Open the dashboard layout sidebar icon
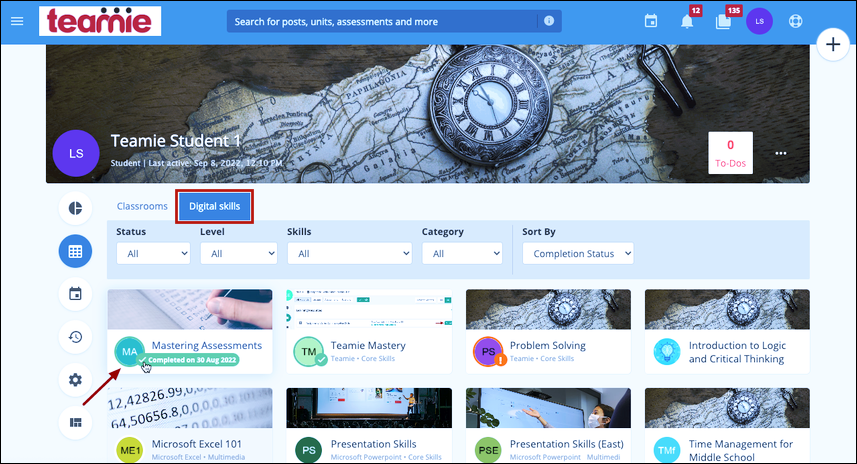This screenshot has height=464, width=857. [75, 422]
